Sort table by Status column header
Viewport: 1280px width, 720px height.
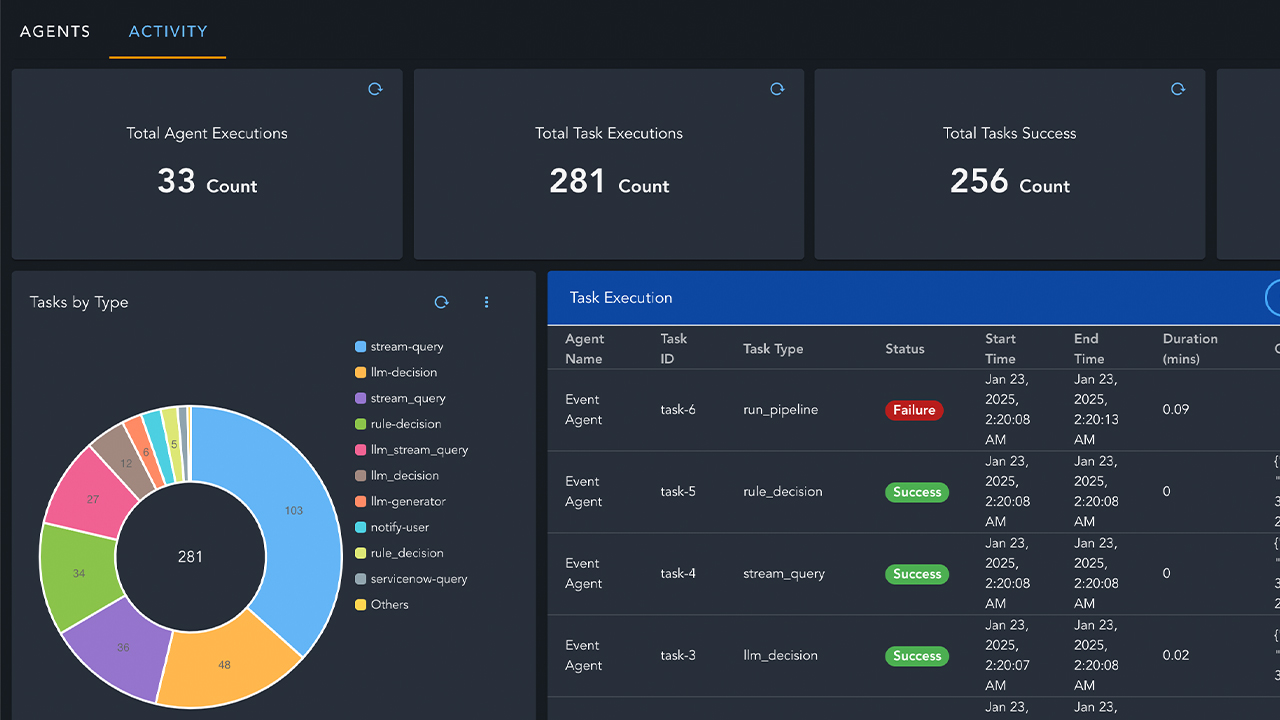coord(904,349)
